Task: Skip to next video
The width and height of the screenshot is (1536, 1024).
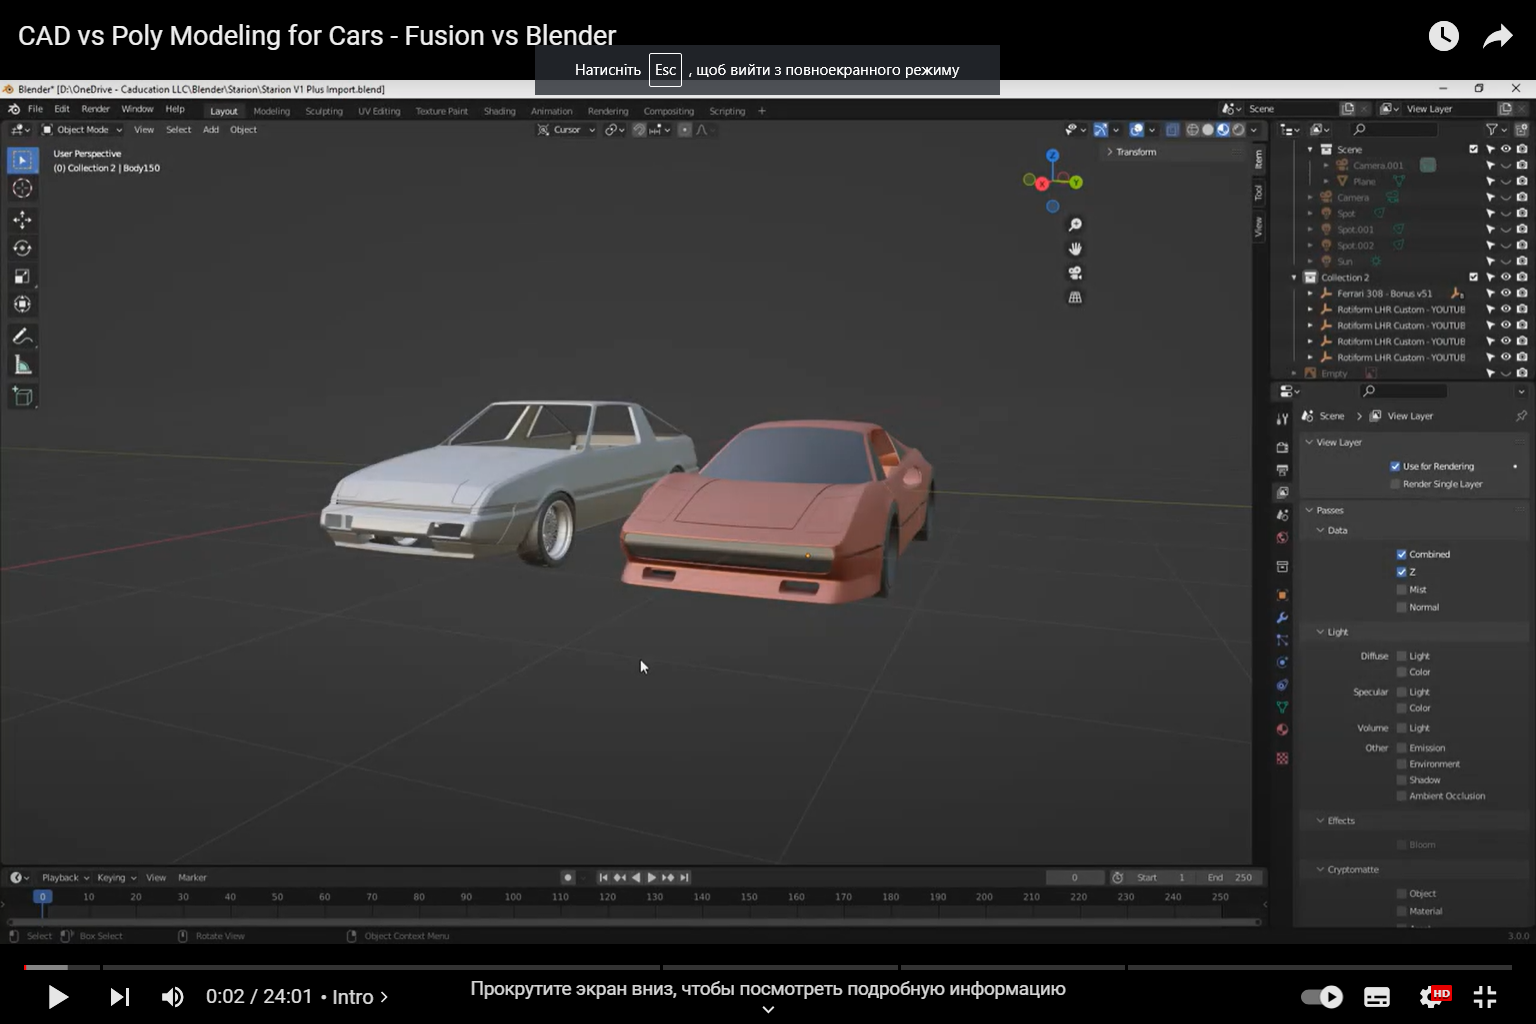Action: click(119, 997)
